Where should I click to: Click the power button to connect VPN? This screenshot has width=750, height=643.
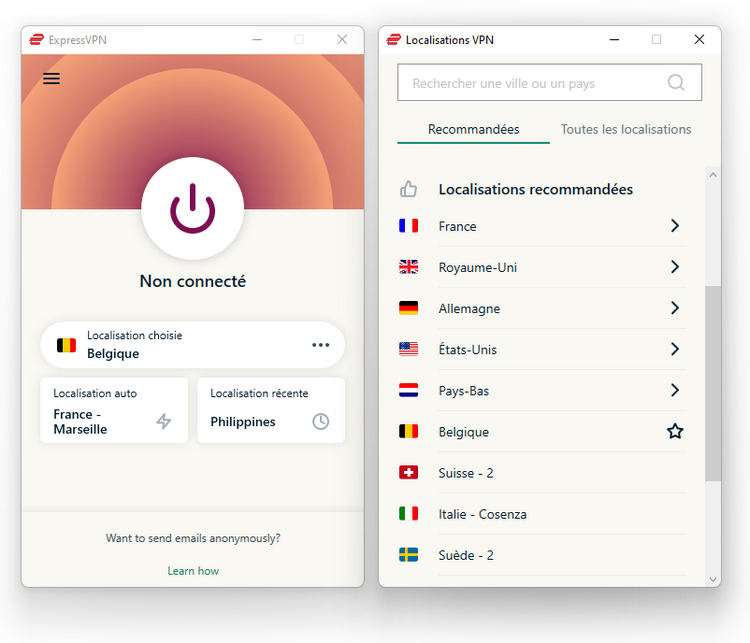[193, 209]
